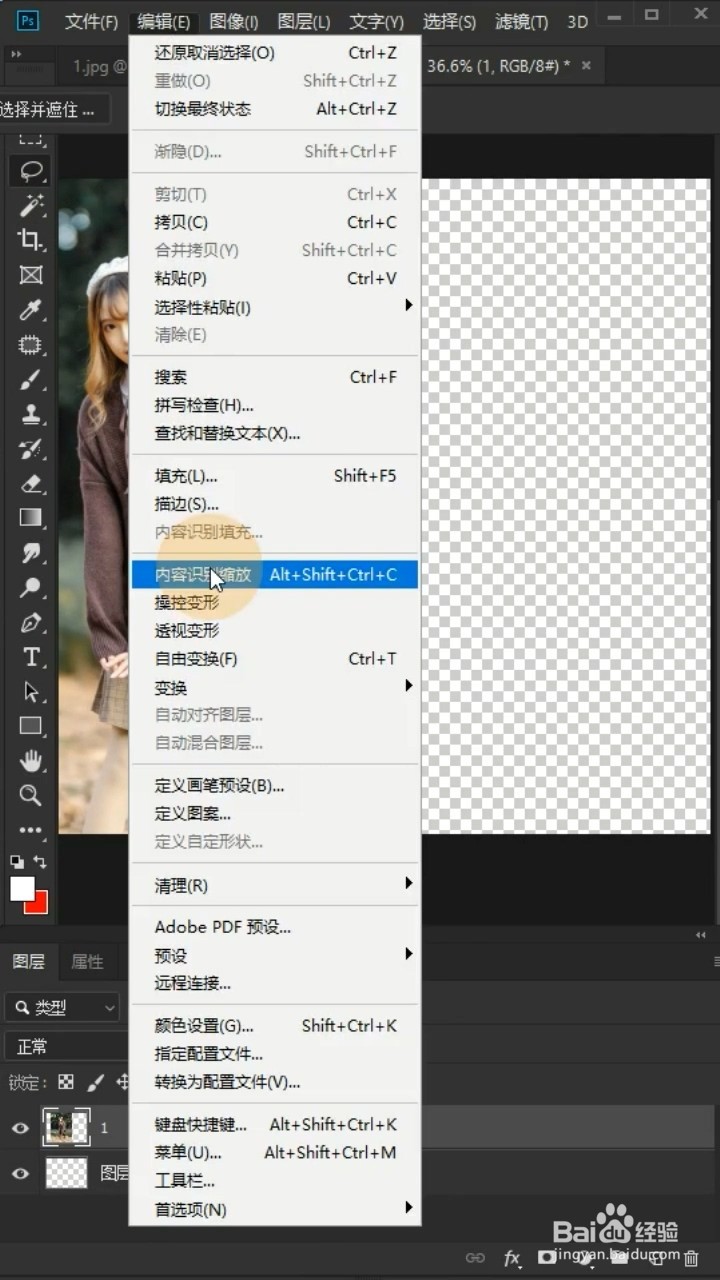Switch to the 属性 panel tab
The width and height of the screenshot is (720, 1280).
[87, 962]
